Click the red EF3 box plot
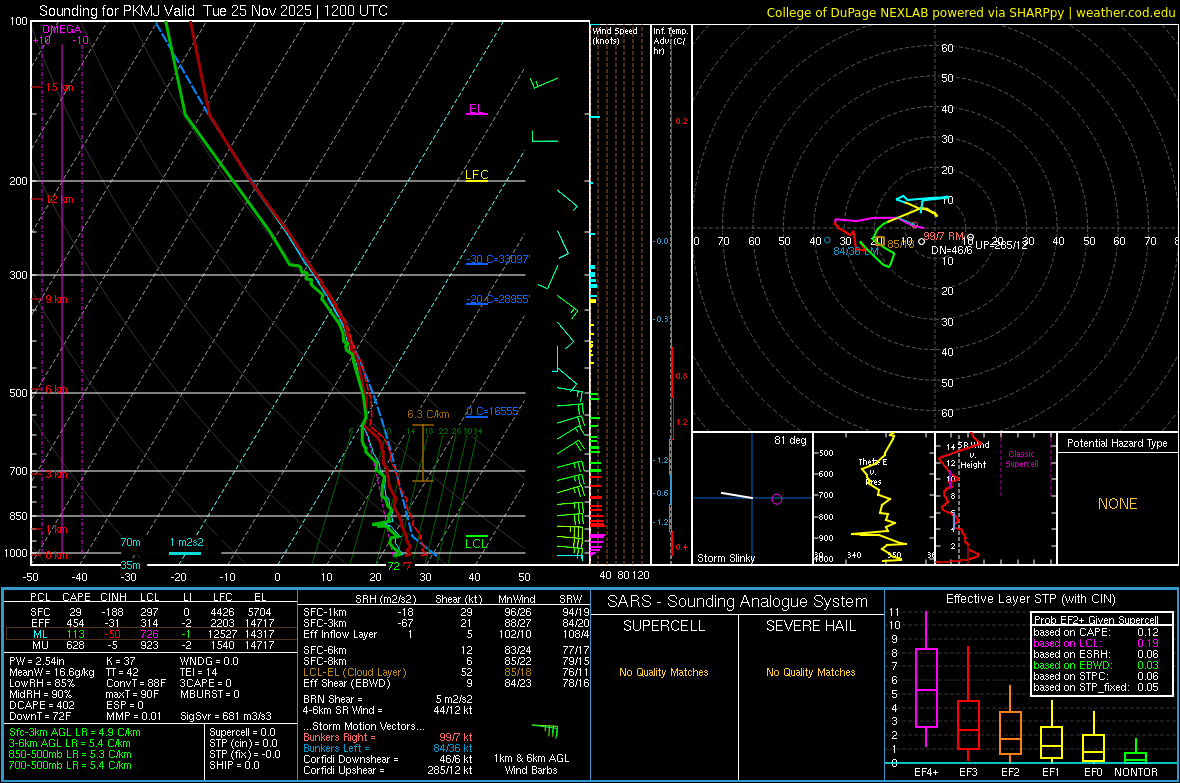Viewport: 1180px width, 783px height. click(x=968, y=724)
